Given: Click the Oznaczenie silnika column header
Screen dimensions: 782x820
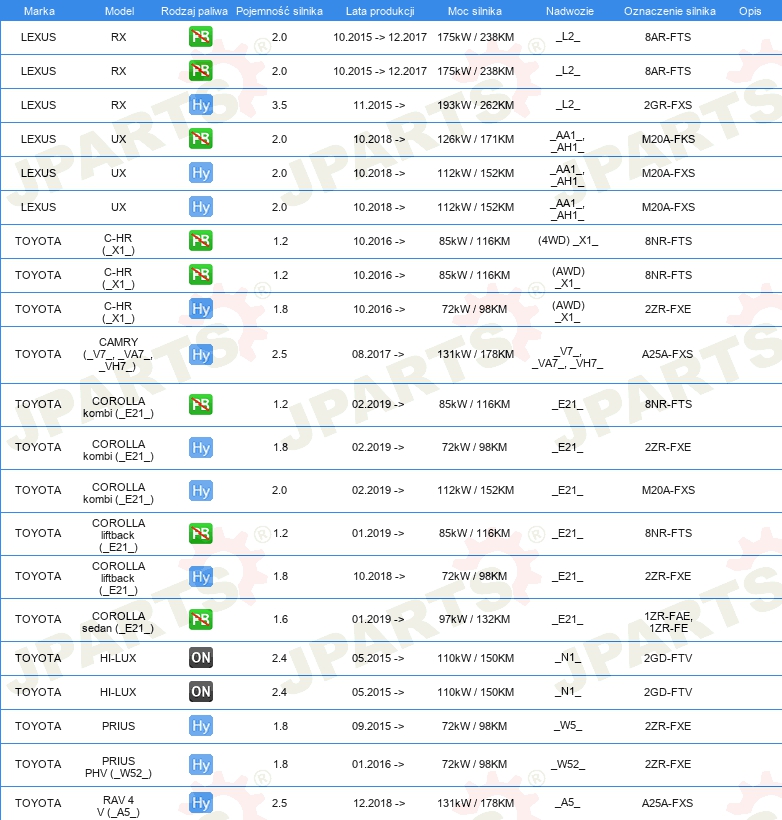Looking at the screenshot, I should 670,11.
